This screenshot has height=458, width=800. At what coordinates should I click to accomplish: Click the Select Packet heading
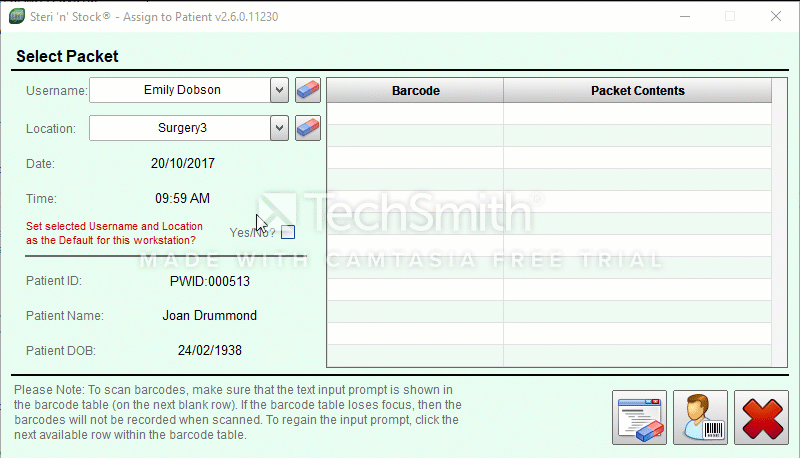[67, 56]
